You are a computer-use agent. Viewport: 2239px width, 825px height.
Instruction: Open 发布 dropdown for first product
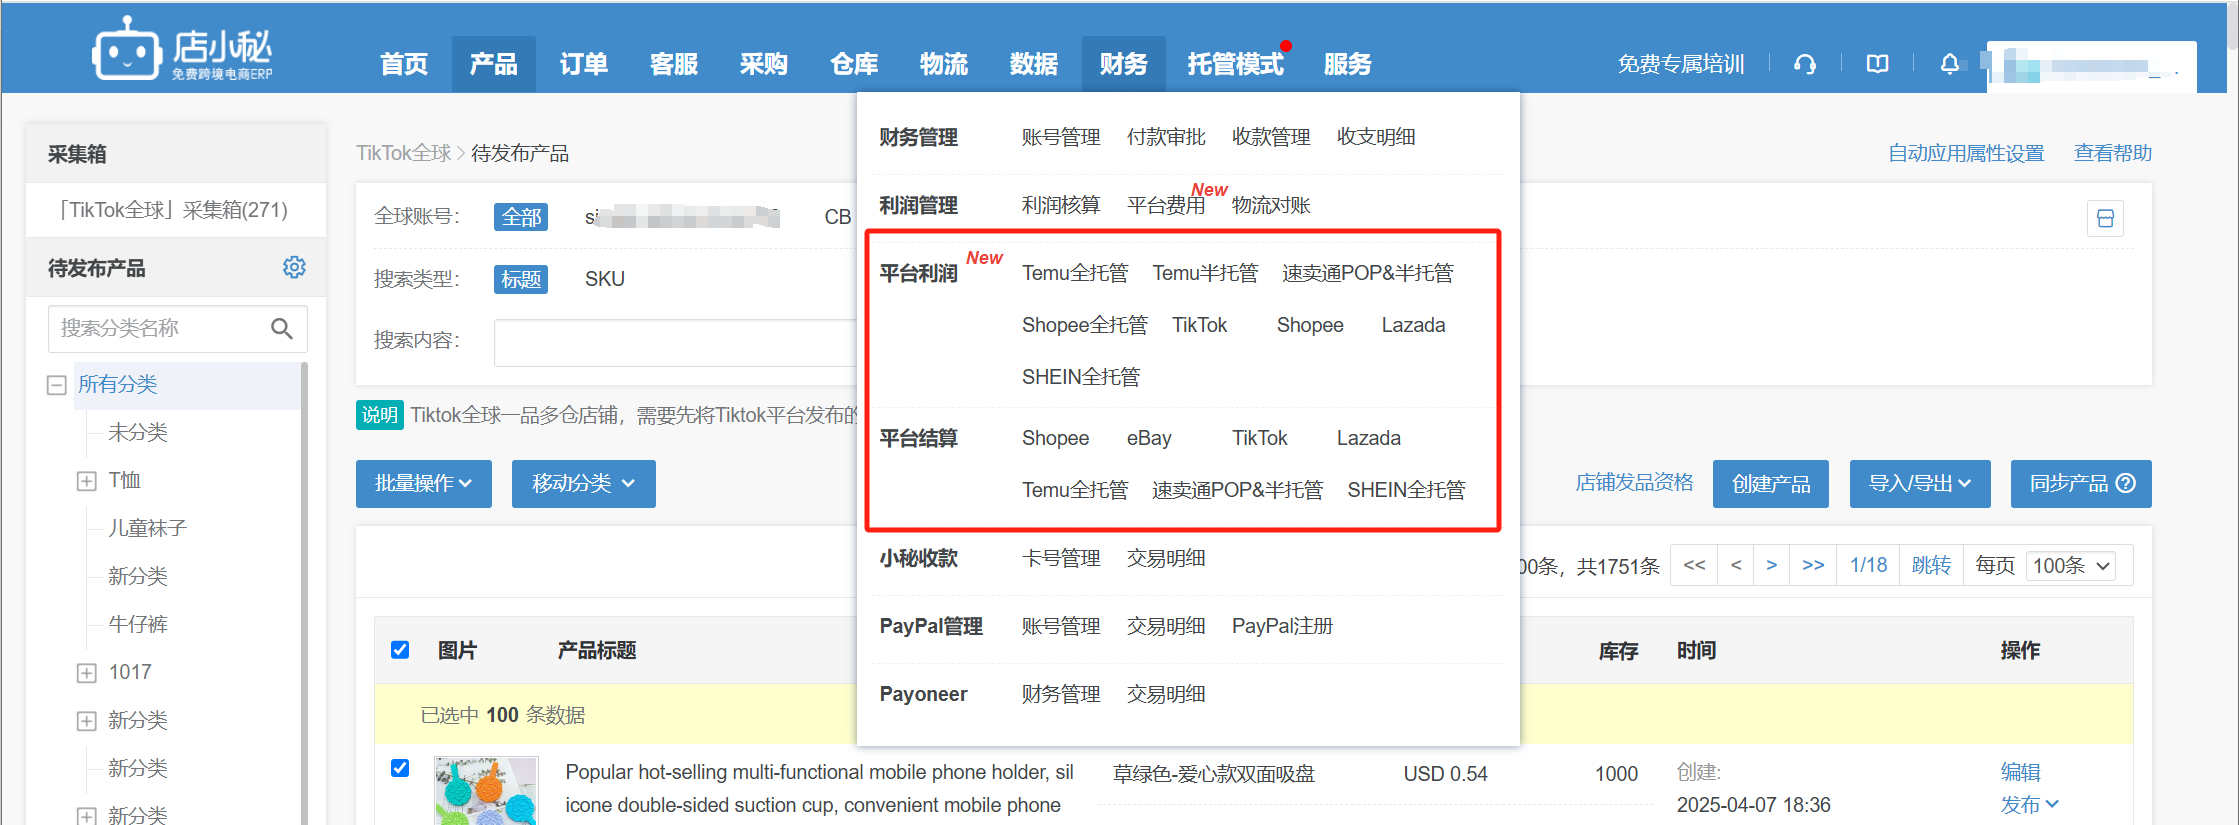2029,804
